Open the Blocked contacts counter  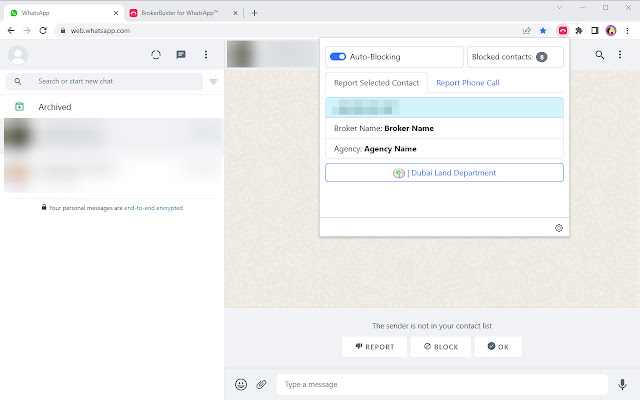[x=515, y=57]
